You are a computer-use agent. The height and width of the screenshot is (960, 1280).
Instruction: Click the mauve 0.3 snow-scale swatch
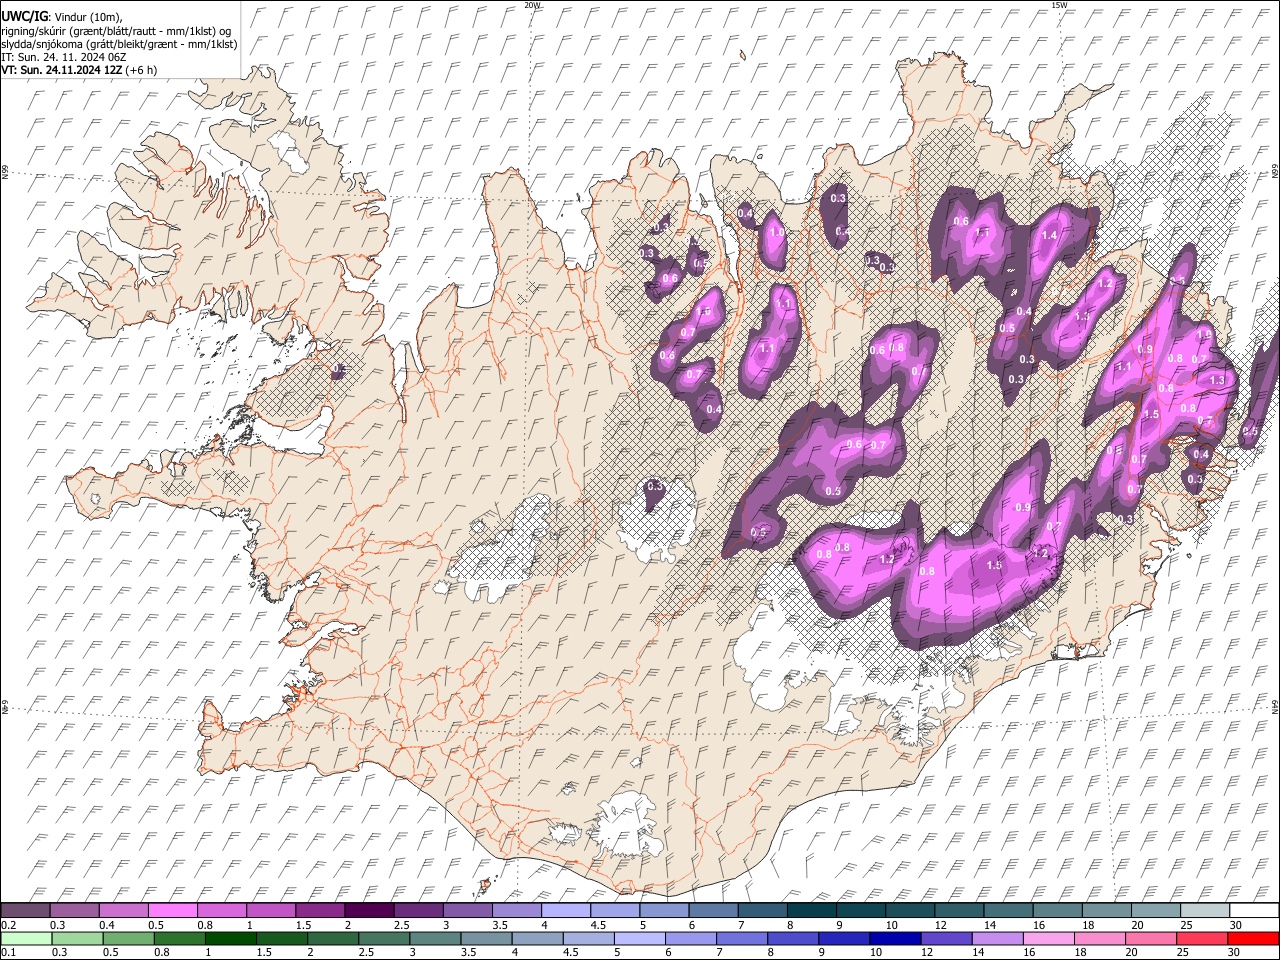[x=74, y=910]
